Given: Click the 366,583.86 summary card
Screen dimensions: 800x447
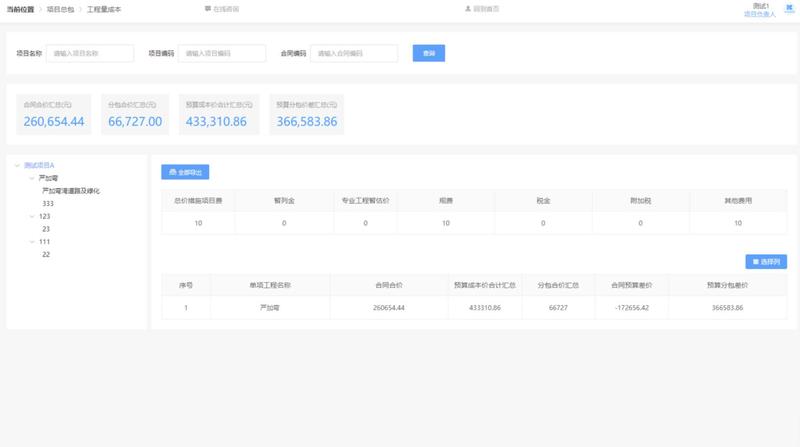Looking at the screenshot, I should coord(307,114).
